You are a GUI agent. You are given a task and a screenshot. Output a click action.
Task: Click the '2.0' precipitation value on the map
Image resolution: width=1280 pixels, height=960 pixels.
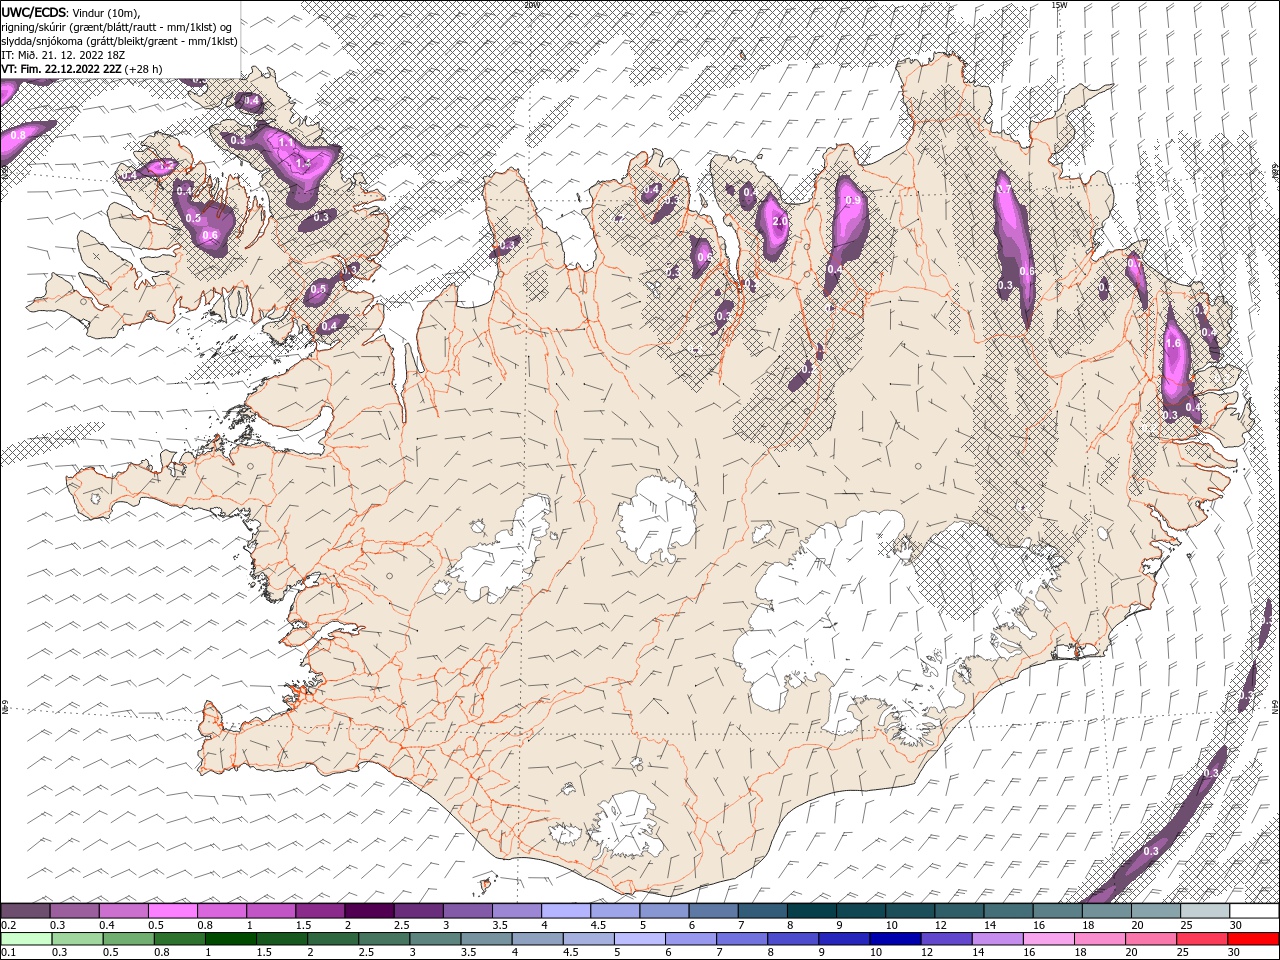[780, 221]
